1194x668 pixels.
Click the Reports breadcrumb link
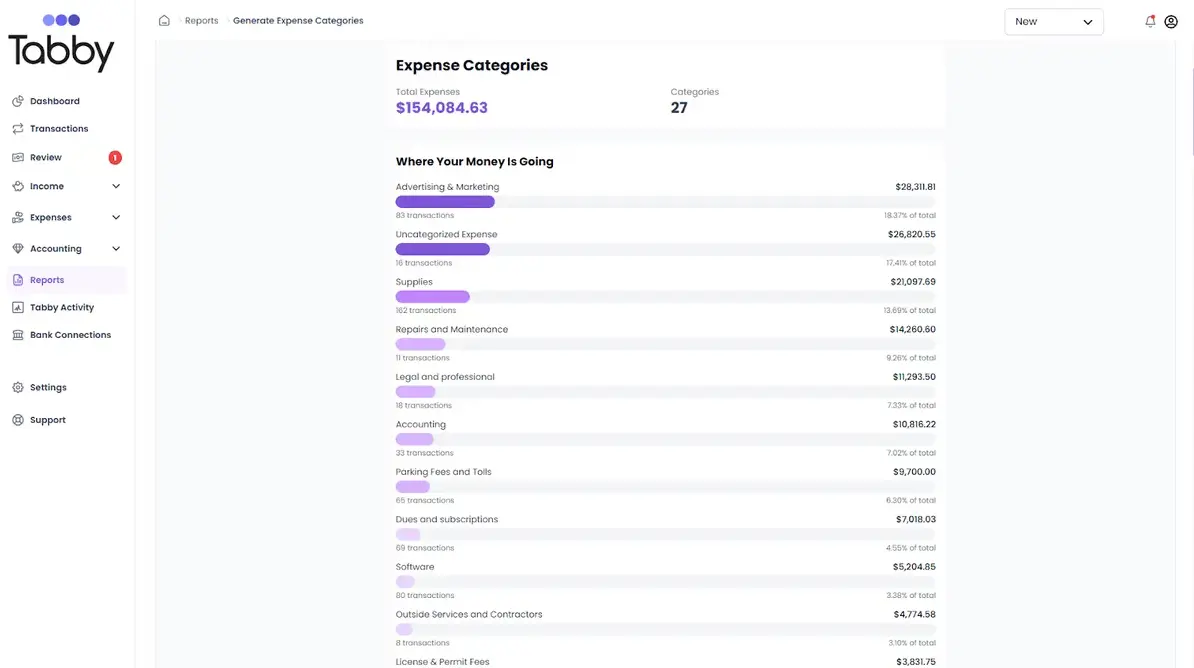(201, 21)
